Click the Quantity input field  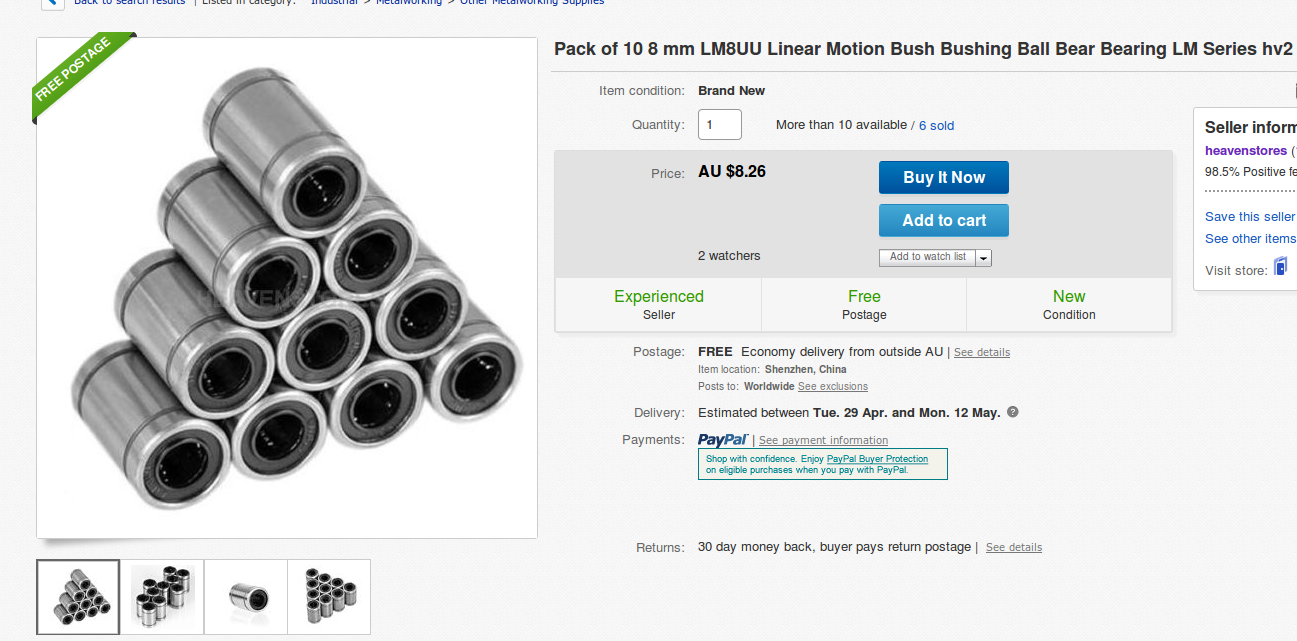tap(719, 125)
